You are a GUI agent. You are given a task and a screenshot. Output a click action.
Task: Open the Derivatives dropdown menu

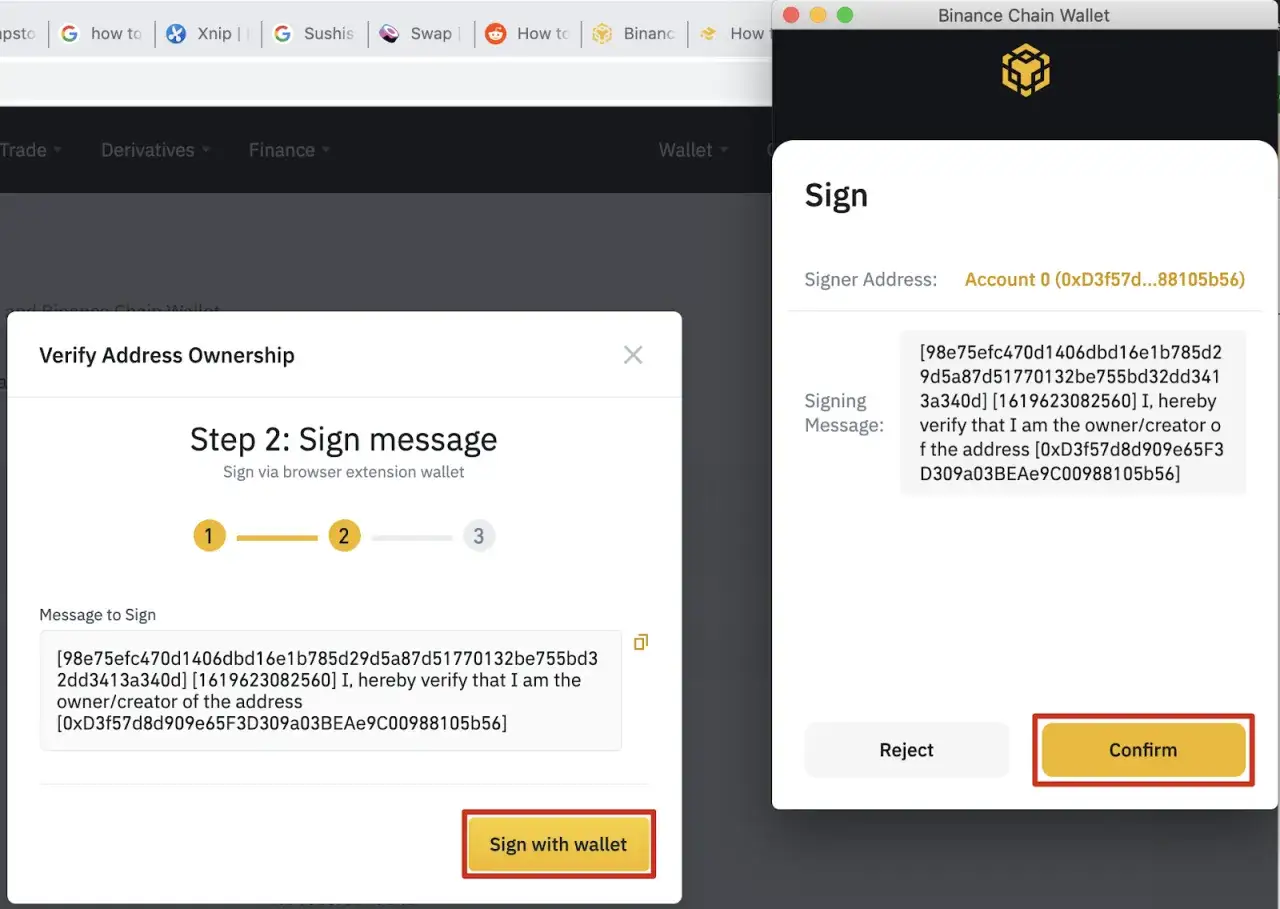pyautogui.click(x=148, y=149)
